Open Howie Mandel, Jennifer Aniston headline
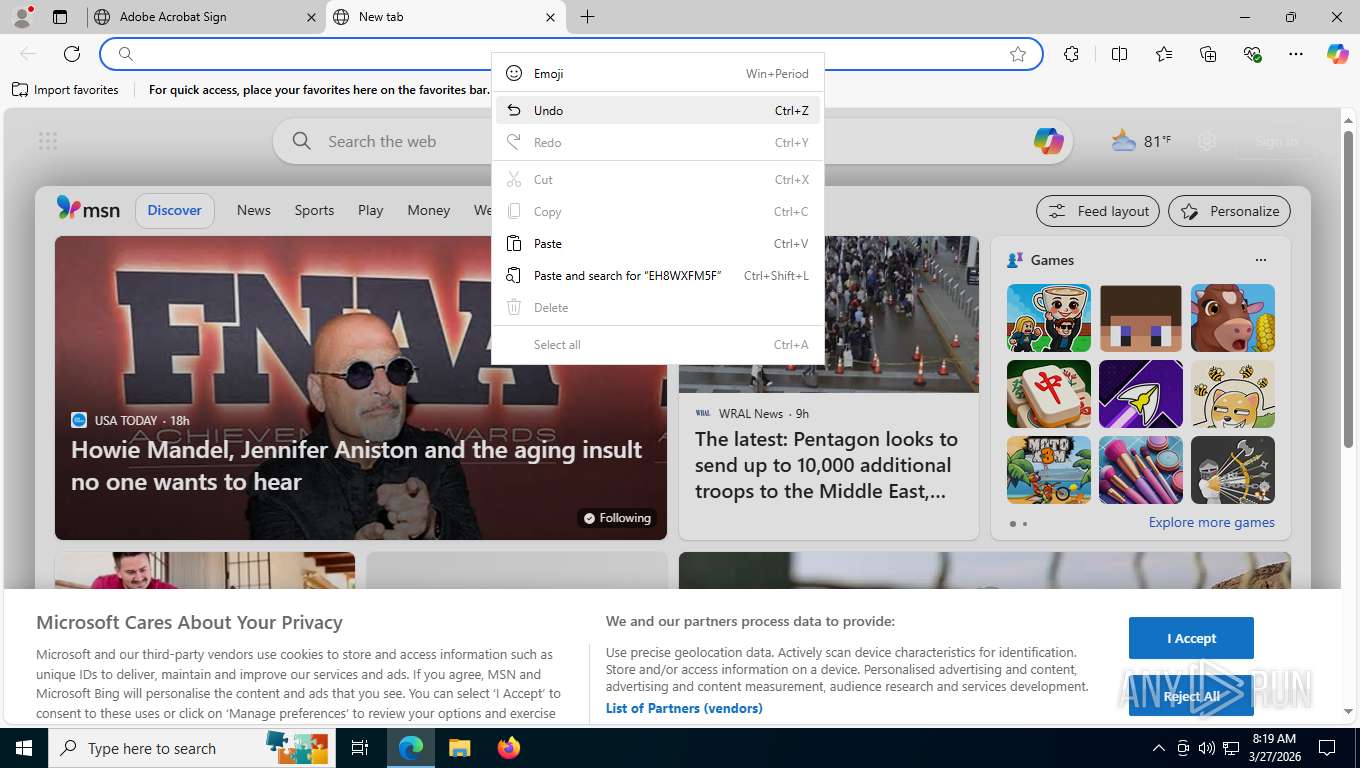 click(x=357, y=466)
